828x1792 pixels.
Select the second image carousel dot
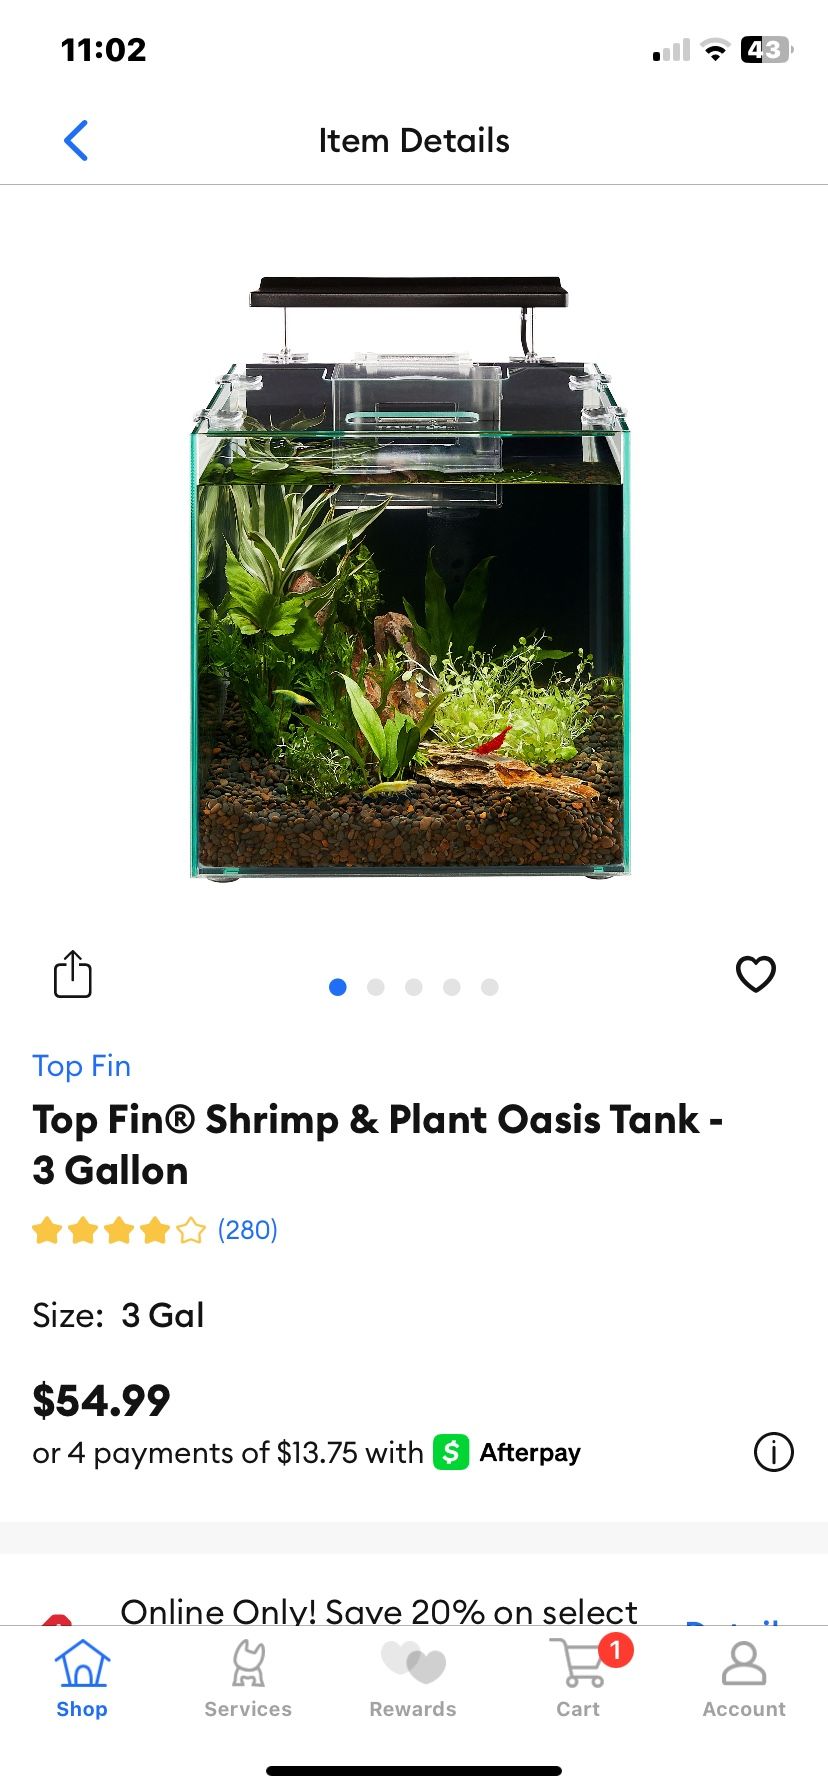(376, 988)
